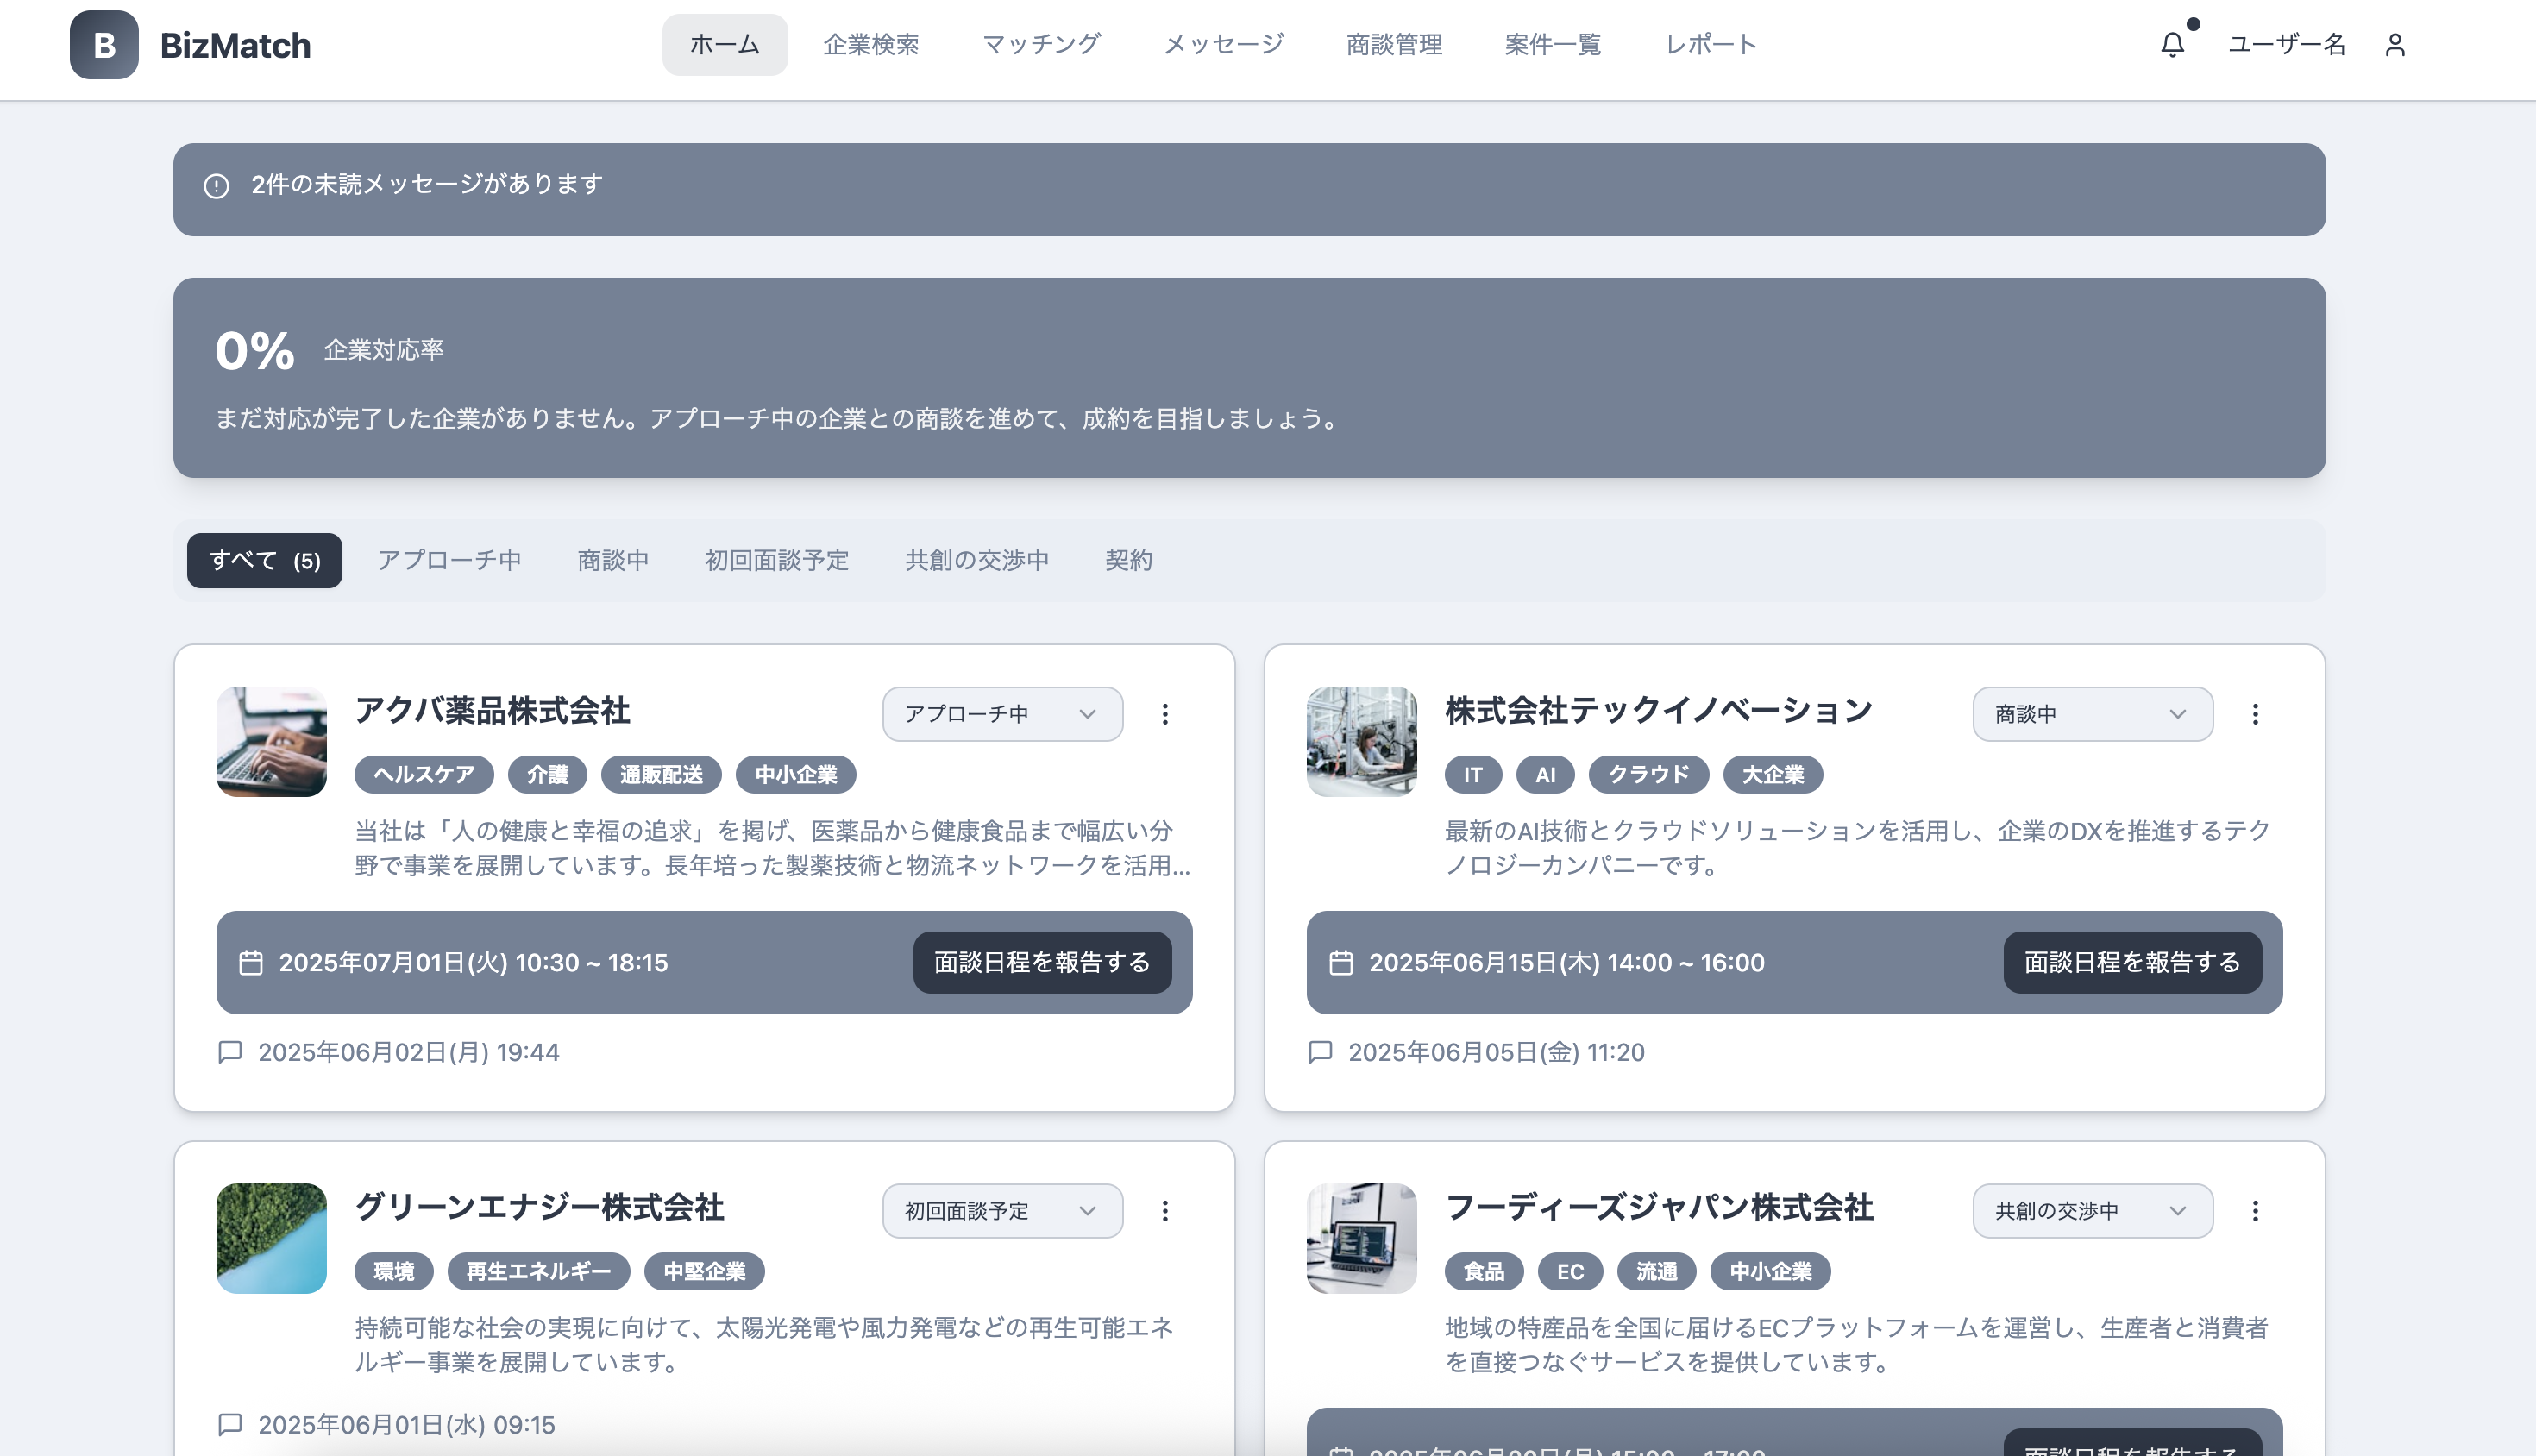Select the 初回面談予定 filter pill

point(776,560)
